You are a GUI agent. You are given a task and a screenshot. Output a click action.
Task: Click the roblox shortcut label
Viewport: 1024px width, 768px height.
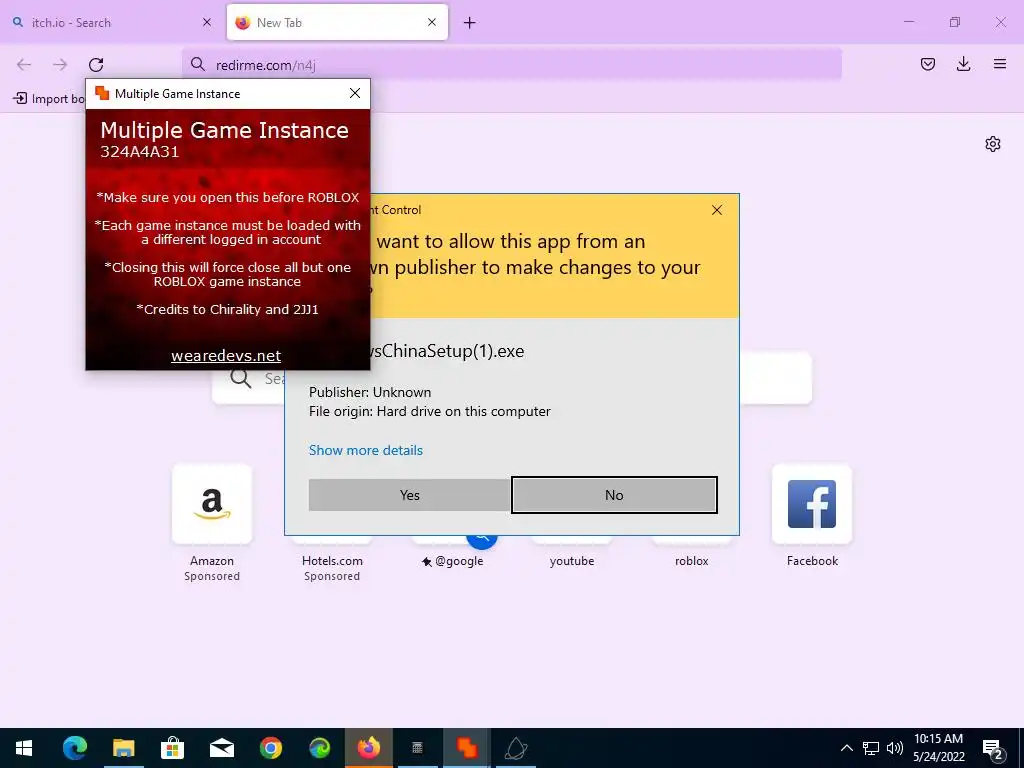click(692, 561)
